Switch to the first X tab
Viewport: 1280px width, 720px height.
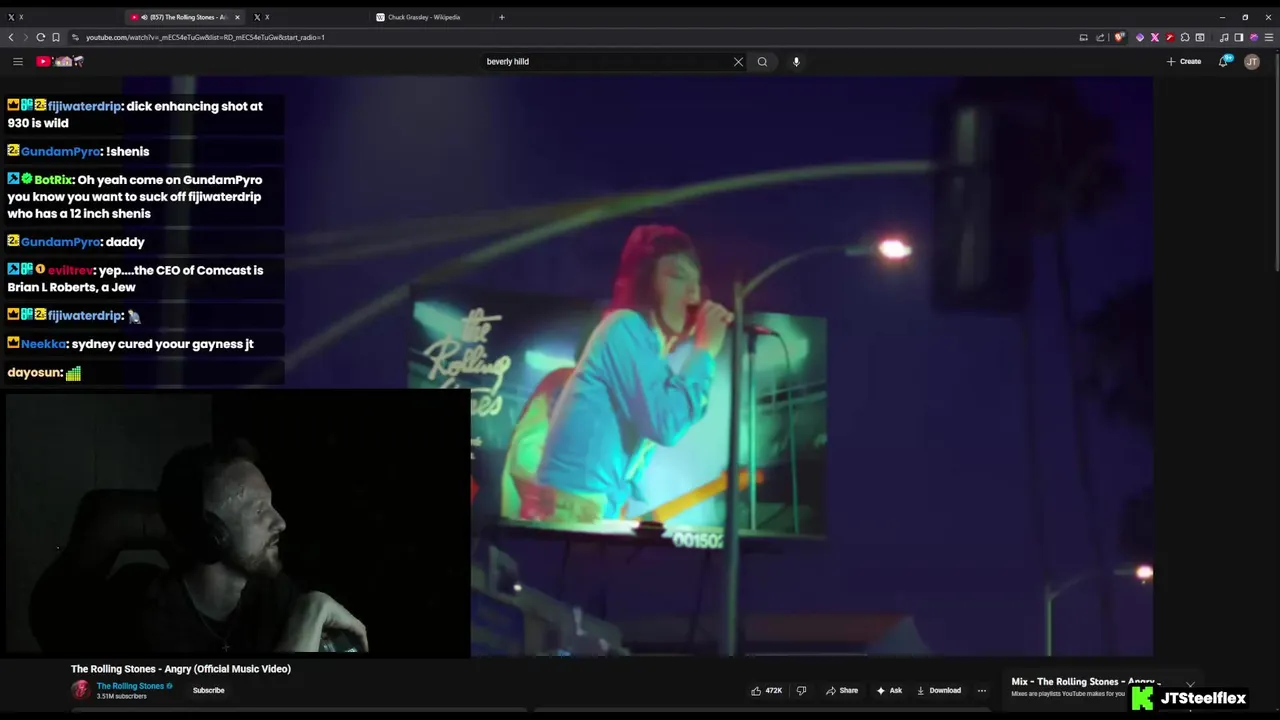pos(60,17)
